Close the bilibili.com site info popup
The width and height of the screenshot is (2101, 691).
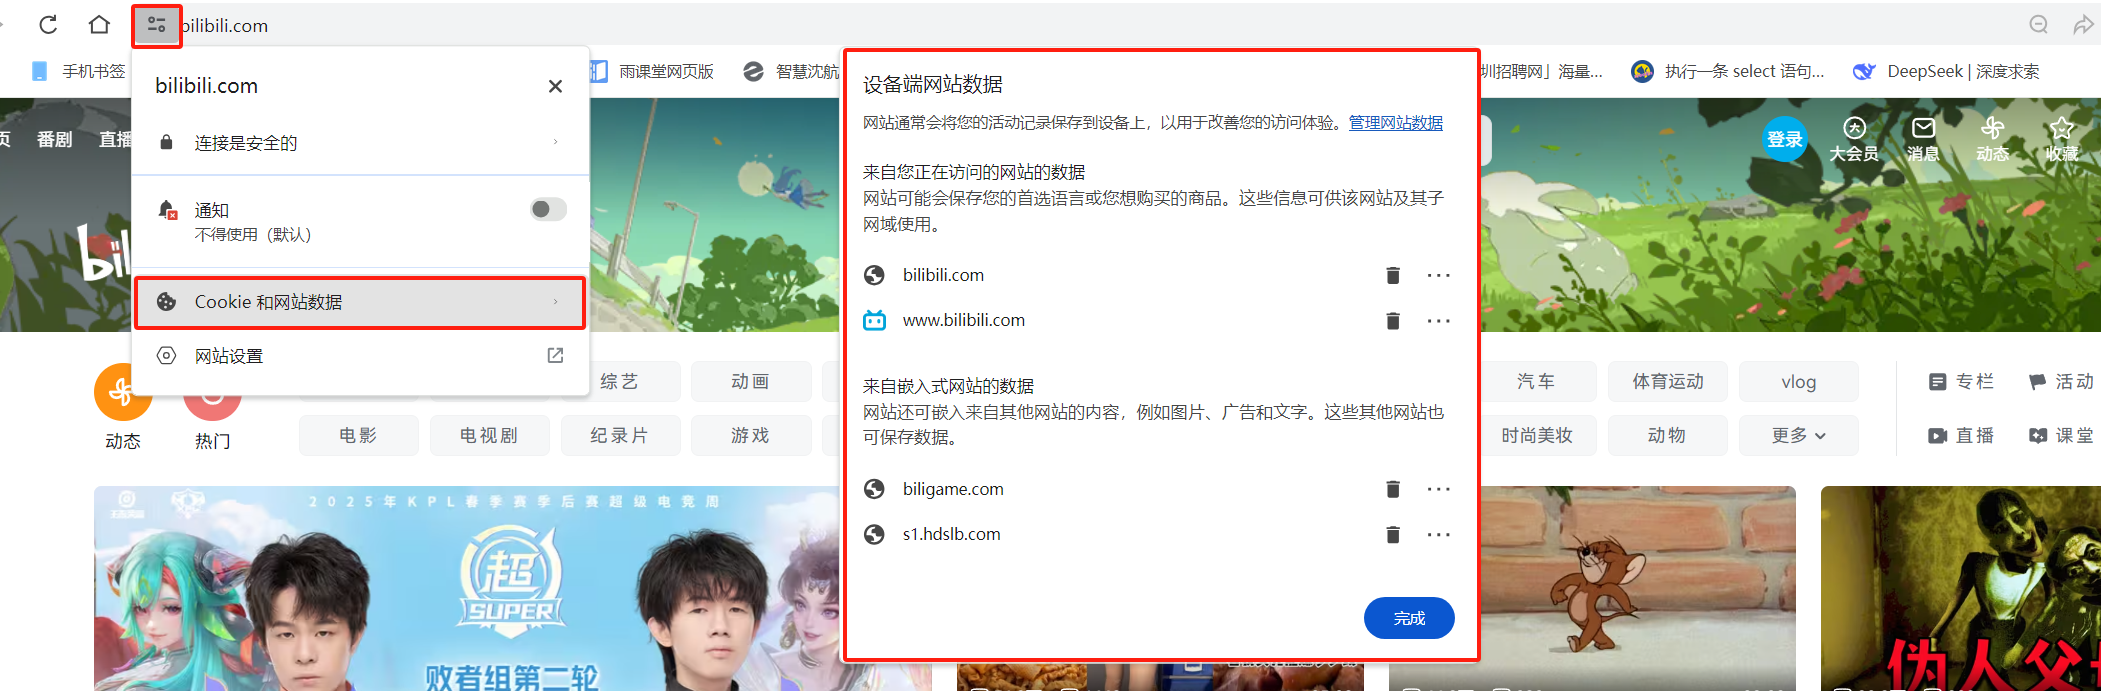(555, 86)
